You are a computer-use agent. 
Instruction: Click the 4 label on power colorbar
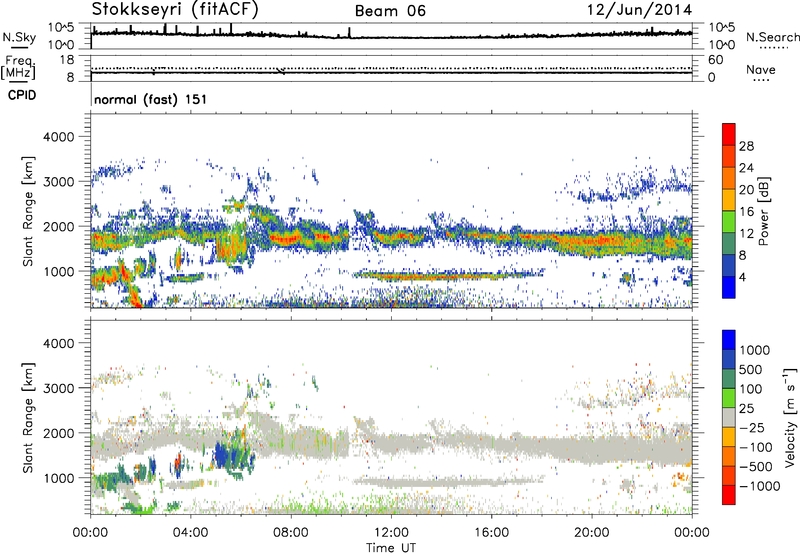pyautogui.click(x=742, y=277)
